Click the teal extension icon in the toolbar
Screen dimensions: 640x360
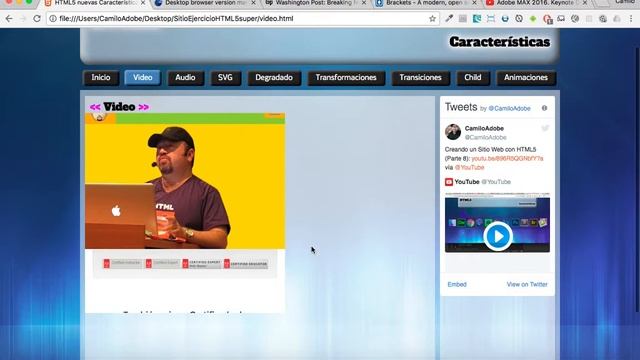(477, 18)
